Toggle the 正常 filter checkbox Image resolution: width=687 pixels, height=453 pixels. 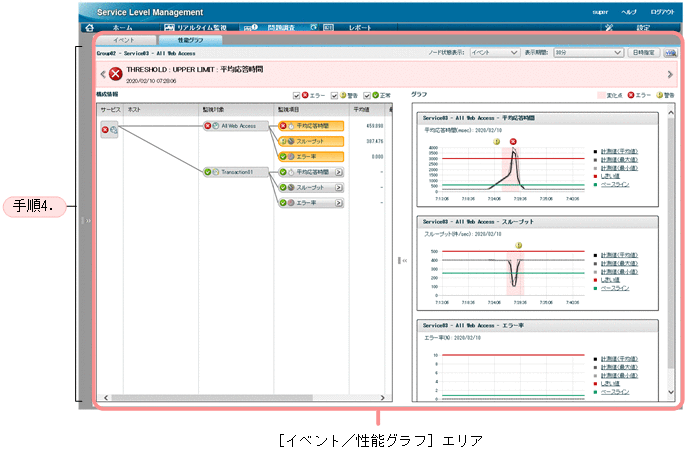[x=367, y=96]
